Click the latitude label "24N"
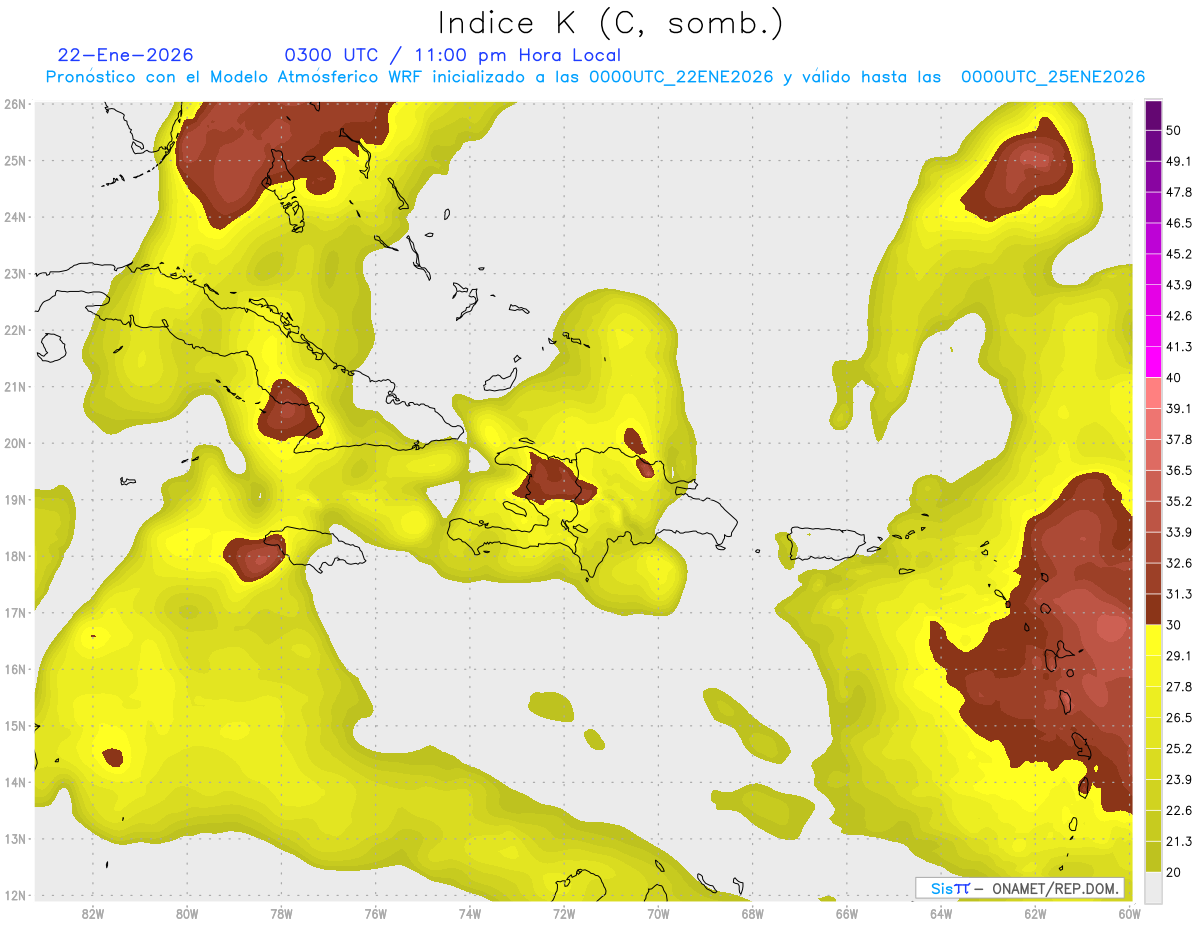1200x927 pixels. [15, 217]
